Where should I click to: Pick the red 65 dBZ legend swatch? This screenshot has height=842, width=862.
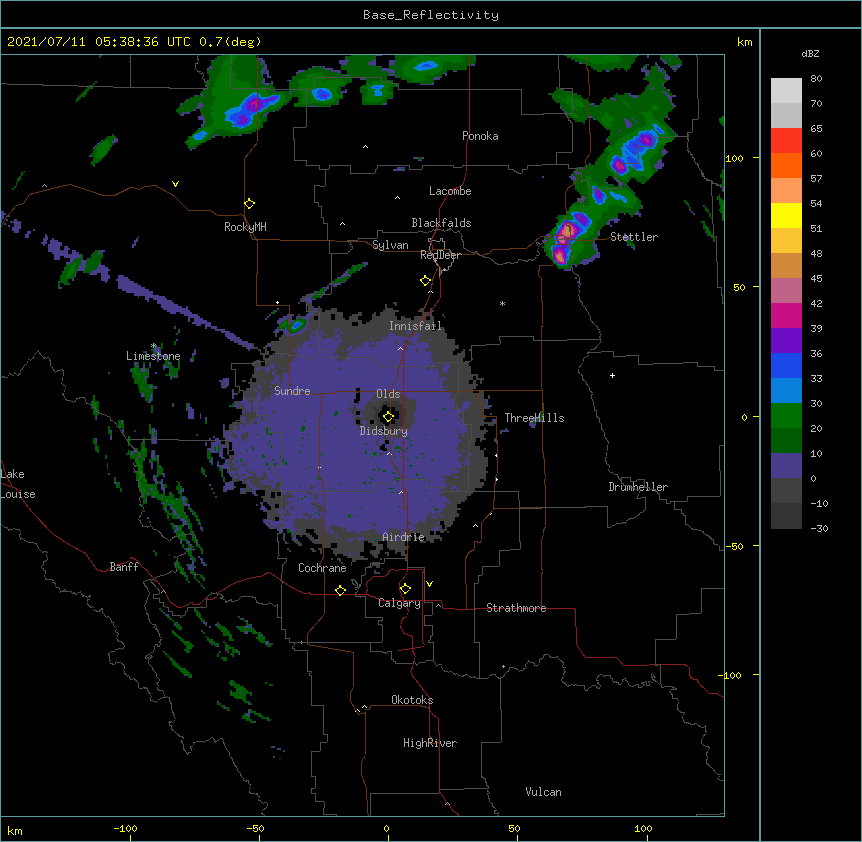(786, 141)
